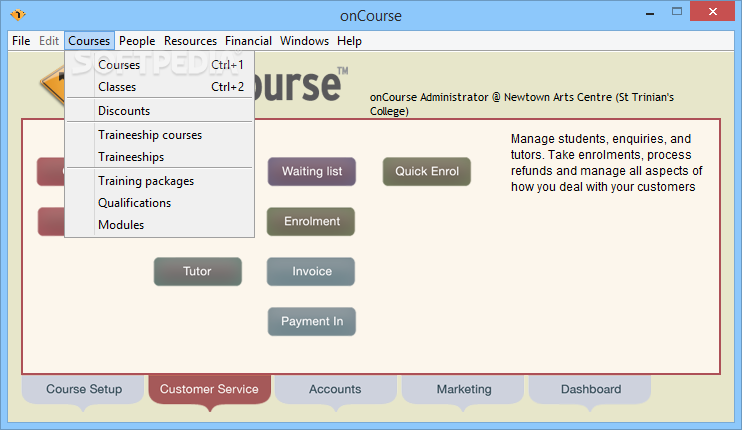742x430 pixels.
Task: Switch to the Accounts tab
Action: click(336, 389)
